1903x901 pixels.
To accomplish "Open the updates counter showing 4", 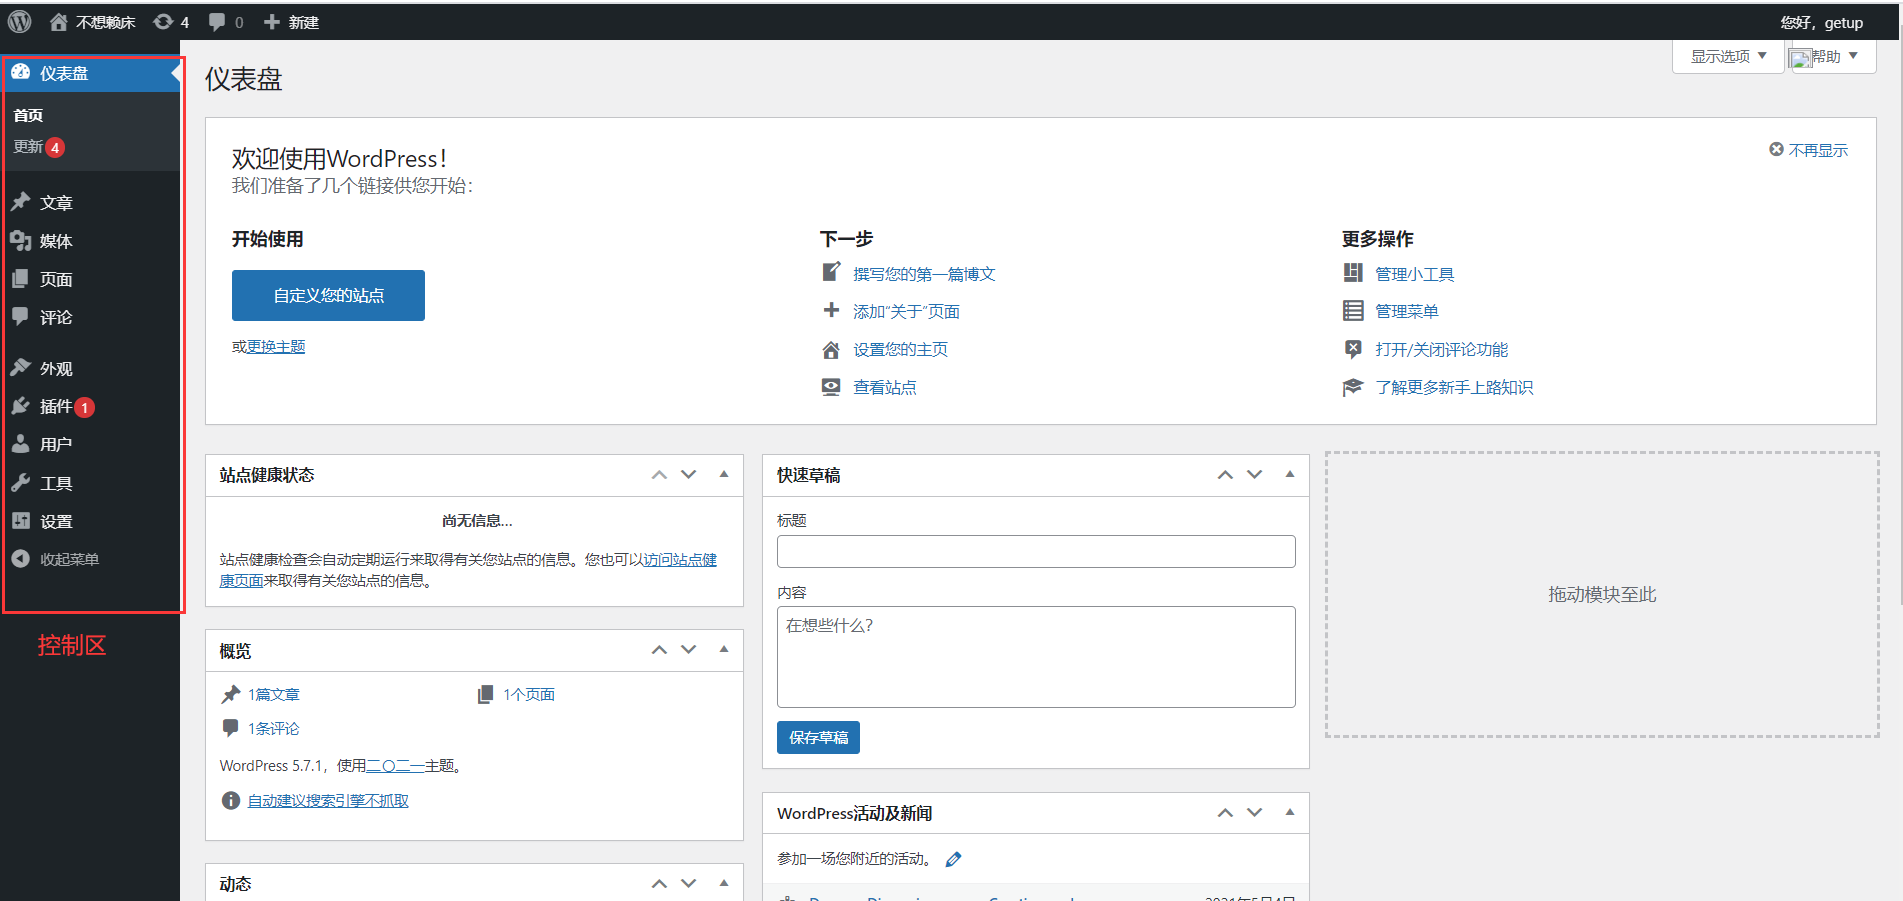I will 171,22.
